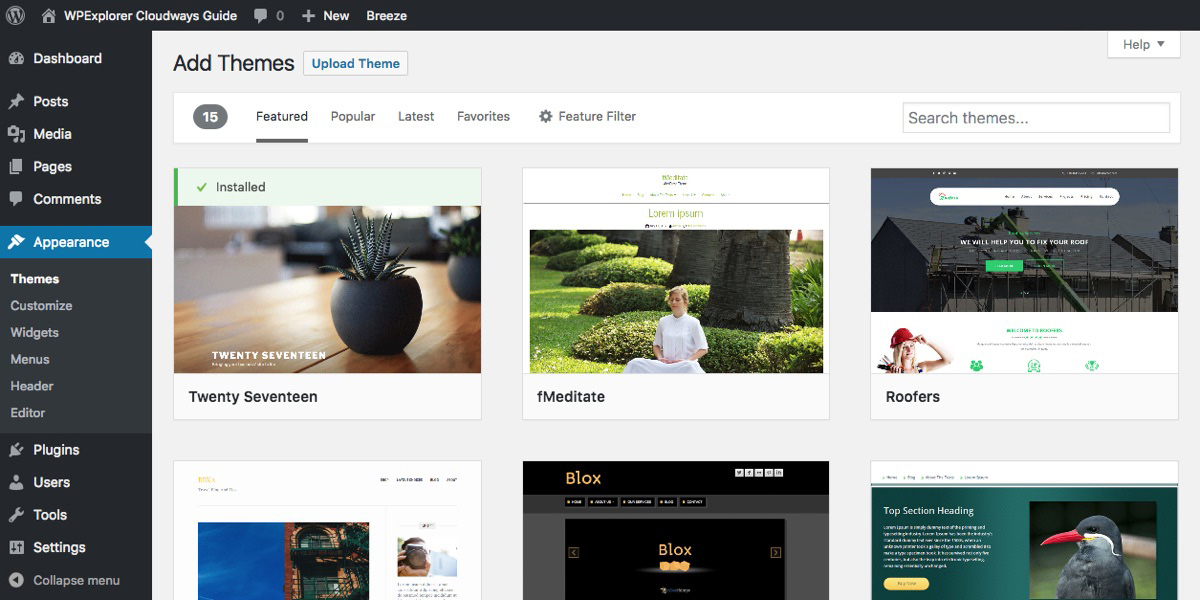Image resolution: width=1200 pixels, height=600 pixels.
Task: Click the fMeditate theme name
Action: 571,397
